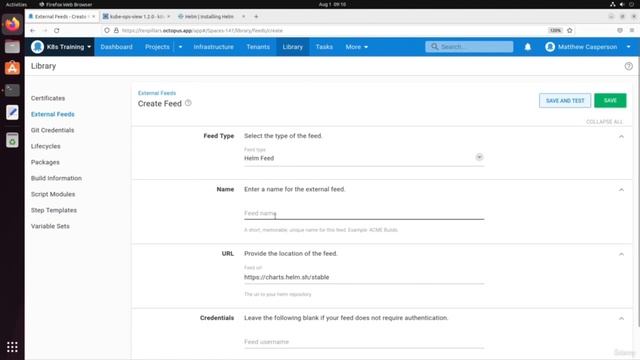
Task: Collapse the Name section
Action: click(621, 190)
